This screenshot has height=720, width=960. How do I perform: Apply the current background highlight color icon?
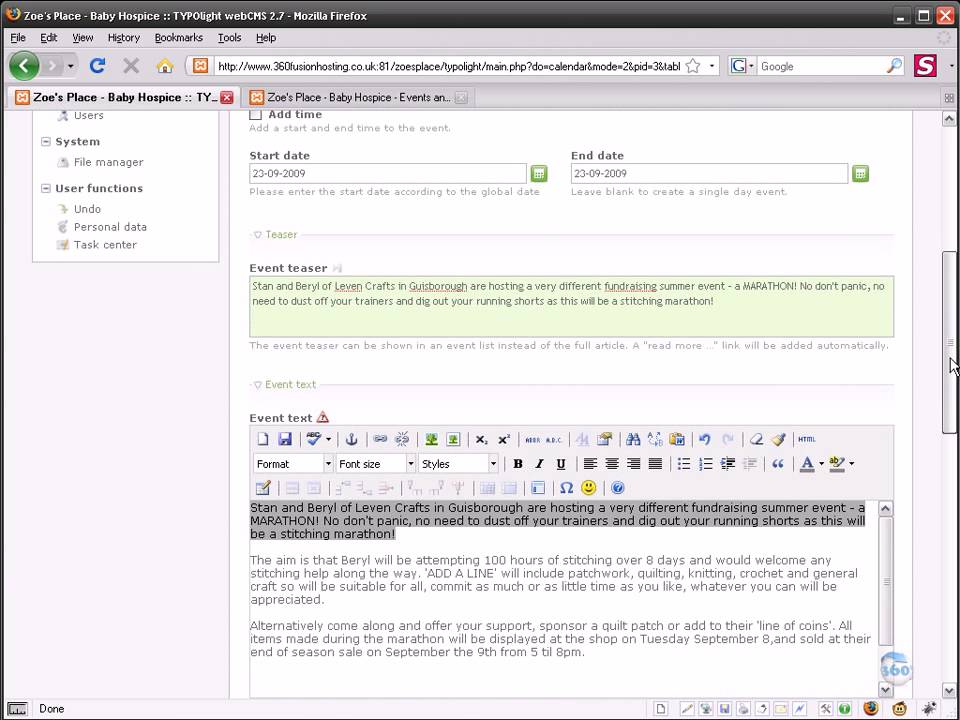click(x=837, y=464)
